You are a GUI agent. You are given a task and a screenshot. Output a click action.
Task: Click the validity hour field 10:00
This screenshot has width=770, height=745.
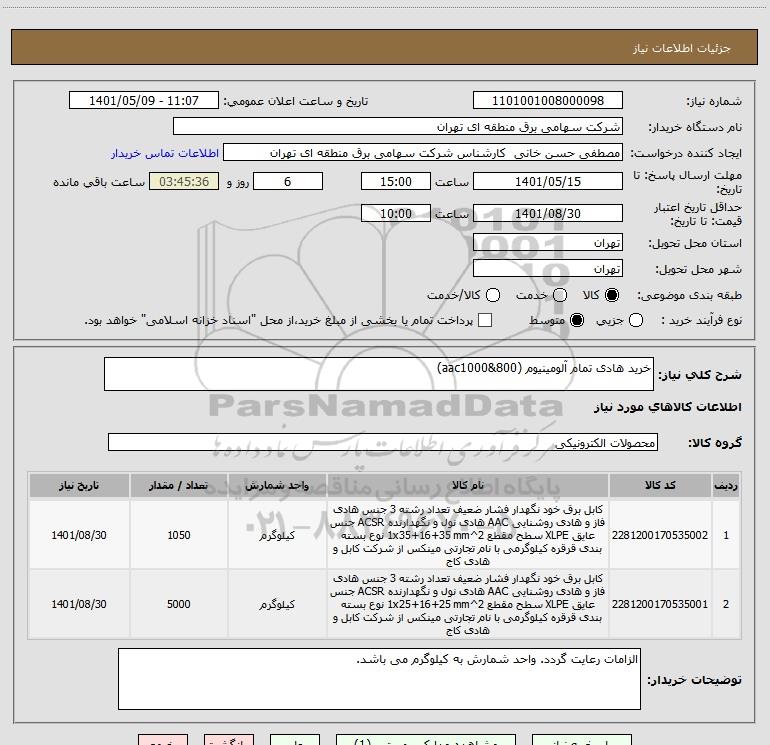pyautogui.click(x=396, y=213)
